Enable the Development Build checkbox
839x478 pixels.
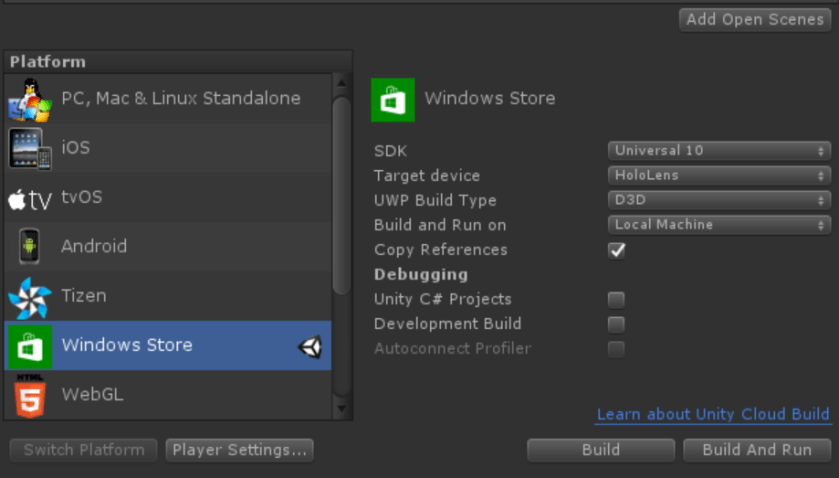coord(616,324)
